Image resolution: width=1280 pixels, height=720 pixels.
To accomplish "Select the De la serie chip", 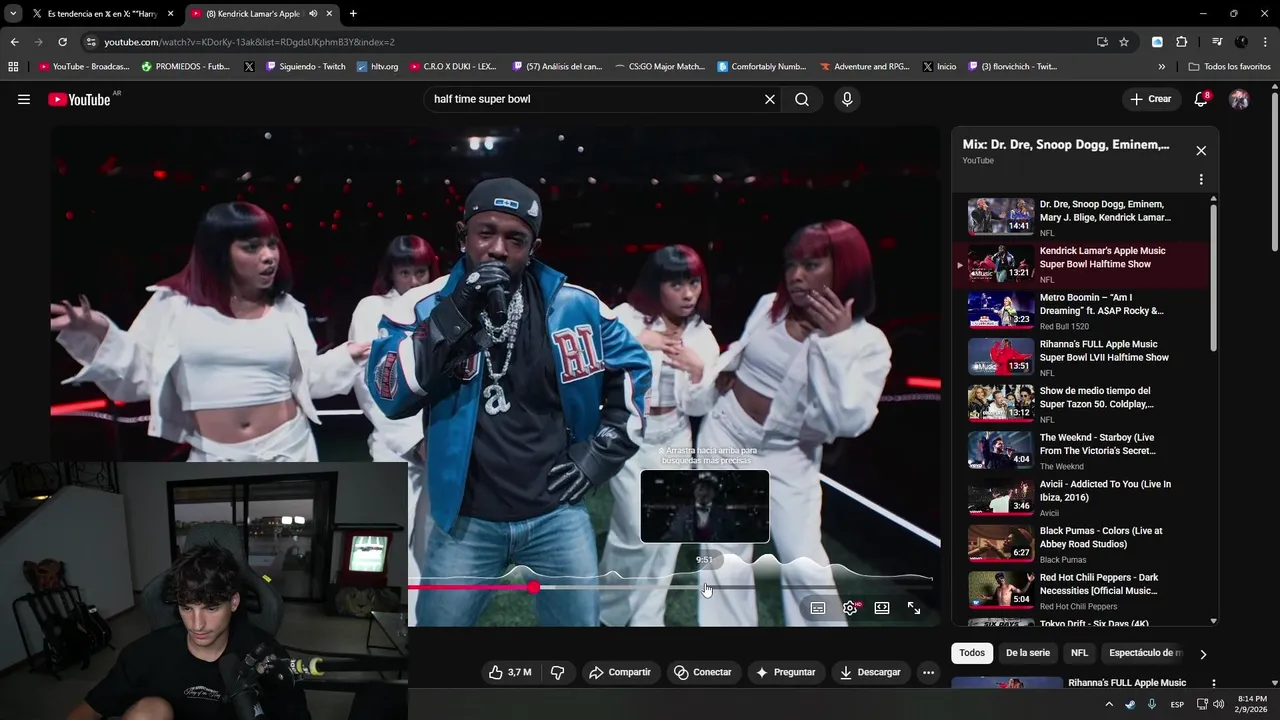I will point(1028,653).
